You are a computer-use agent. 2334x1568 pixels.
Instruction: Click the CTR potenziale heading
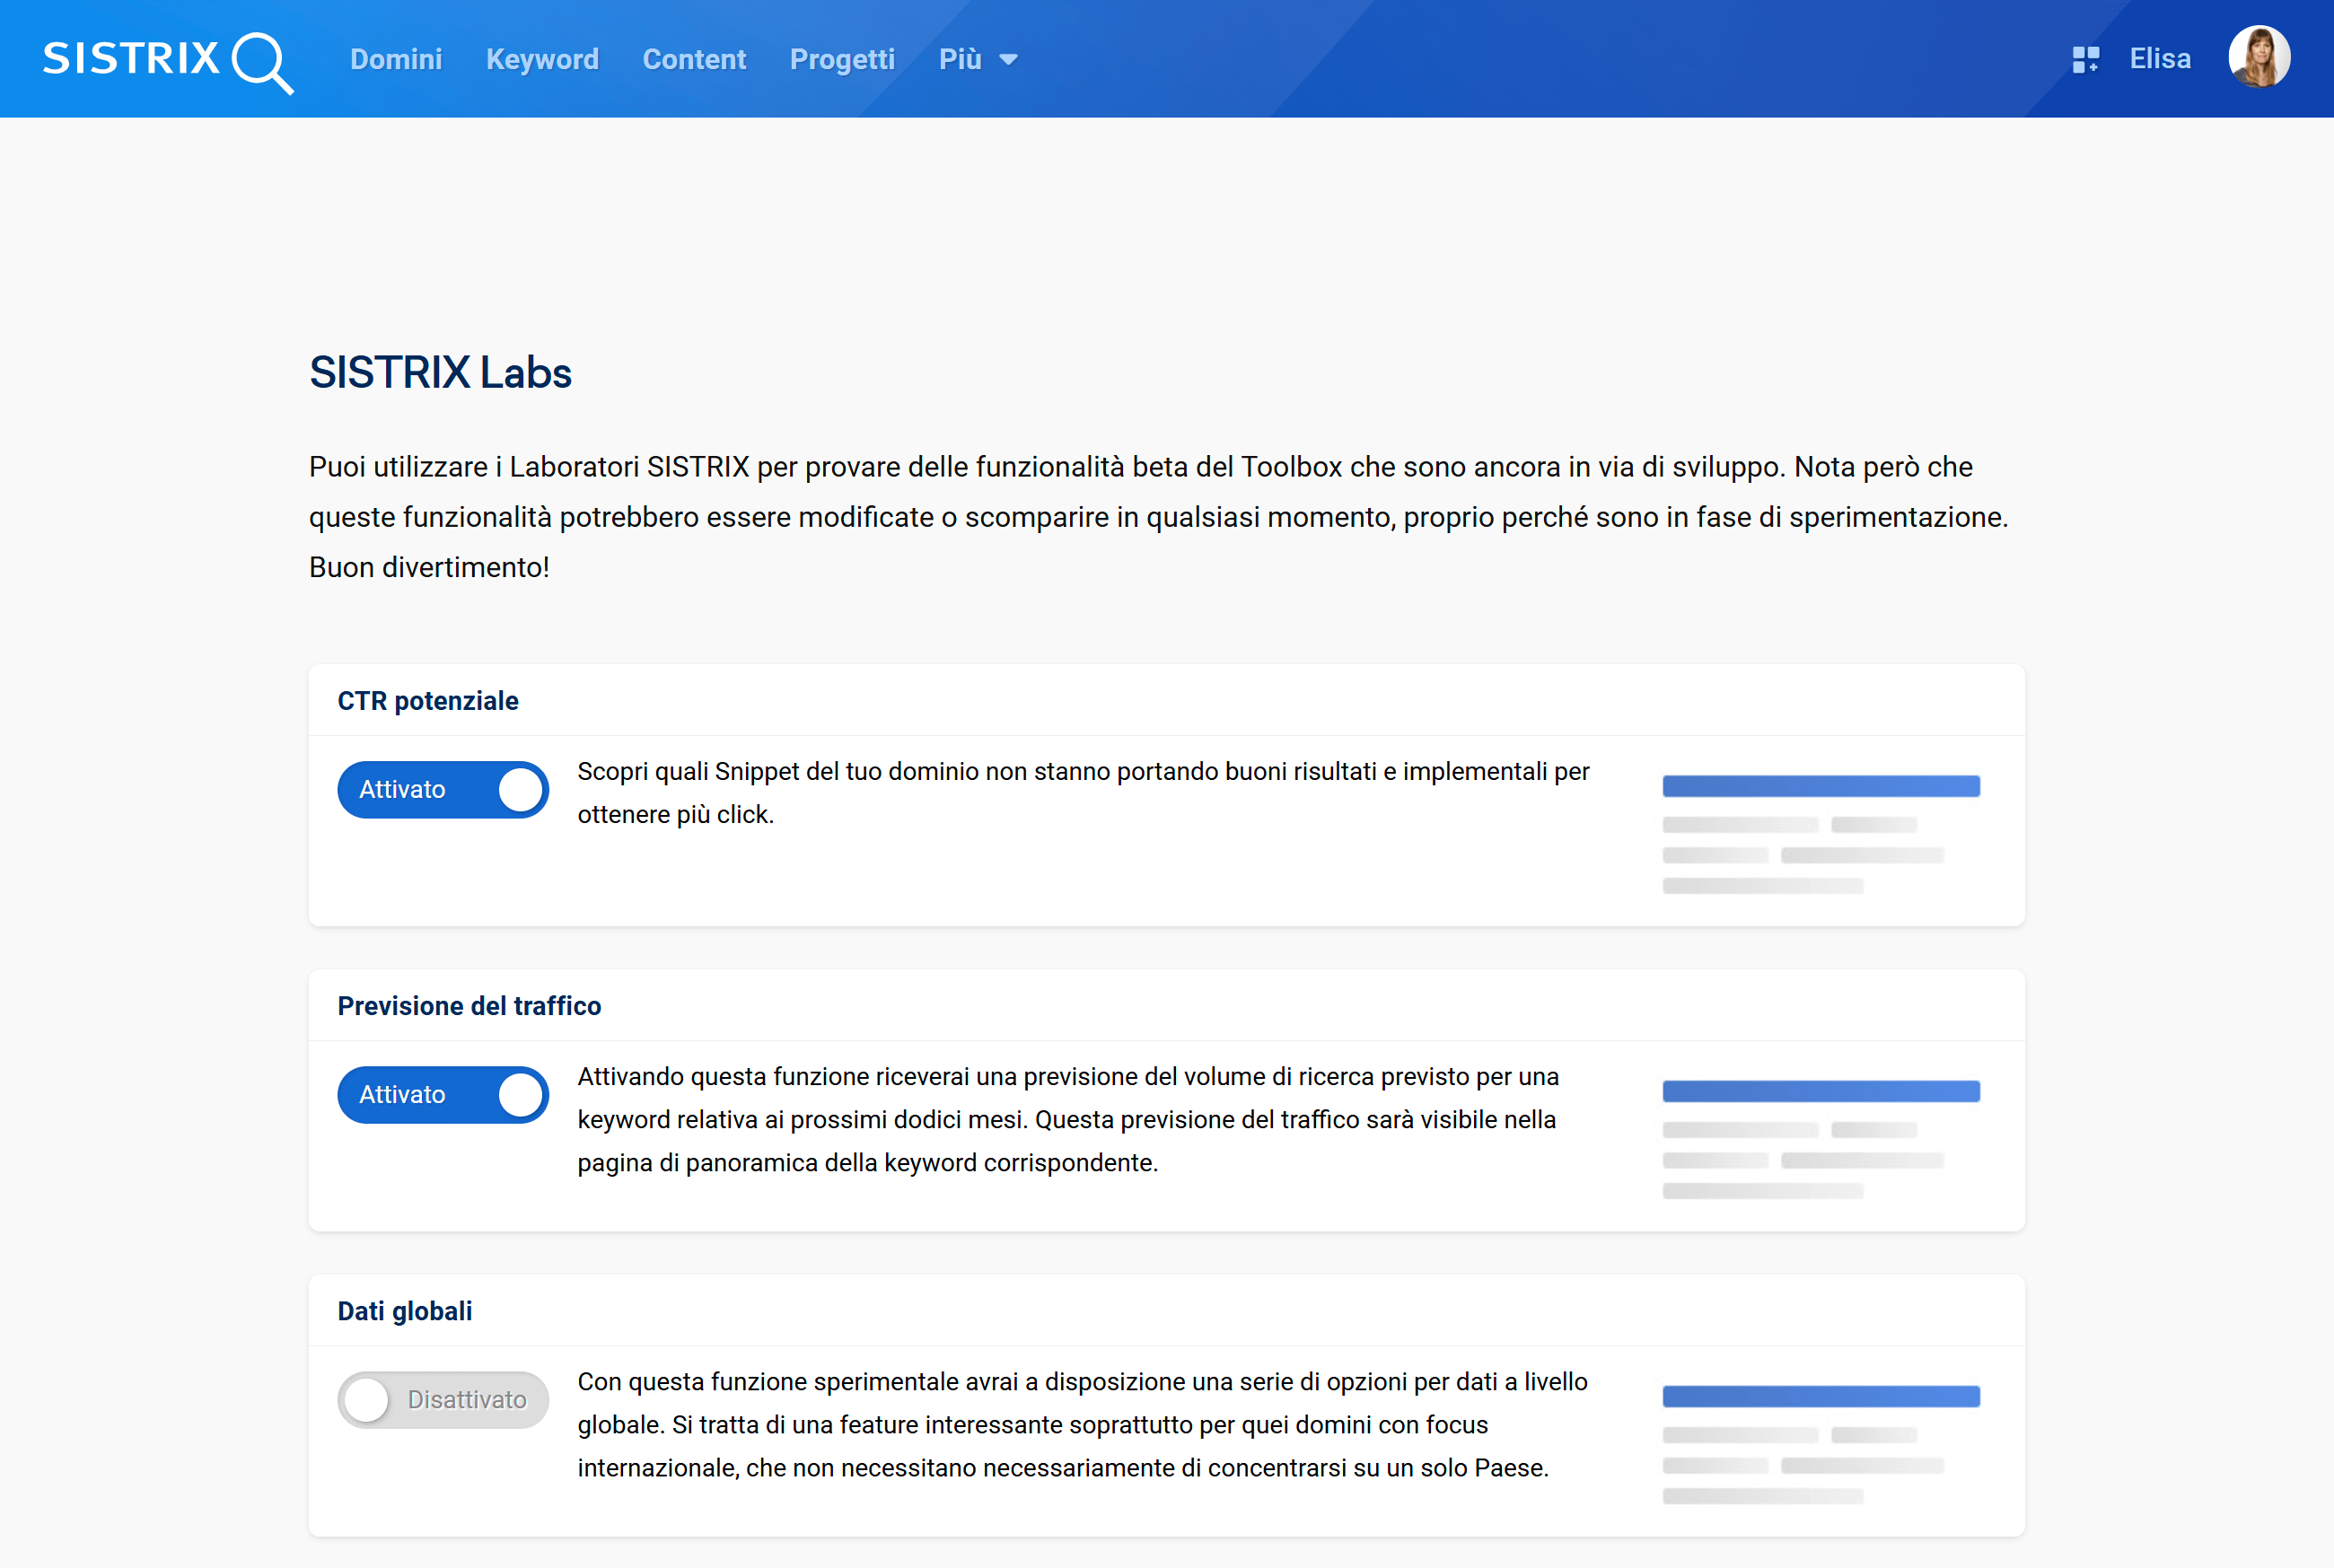[428, 701]
